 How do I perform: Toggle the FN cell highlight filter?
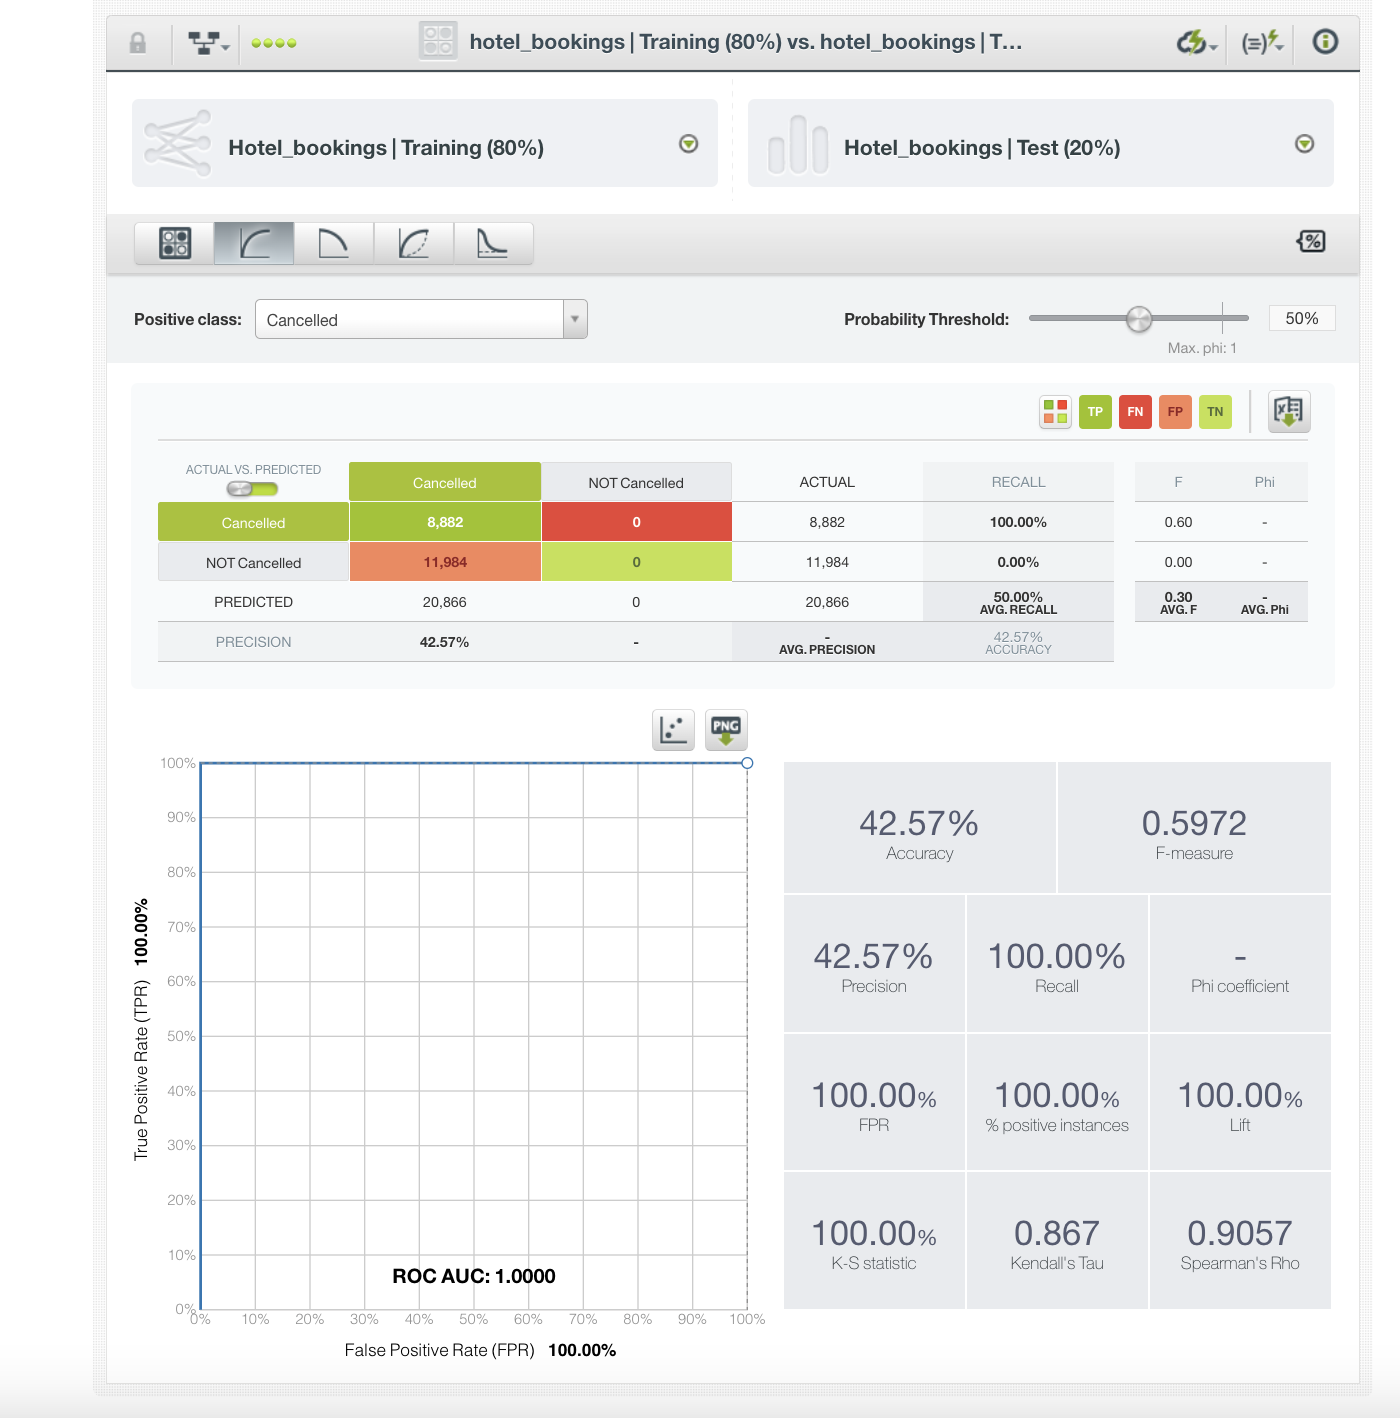1135,412
